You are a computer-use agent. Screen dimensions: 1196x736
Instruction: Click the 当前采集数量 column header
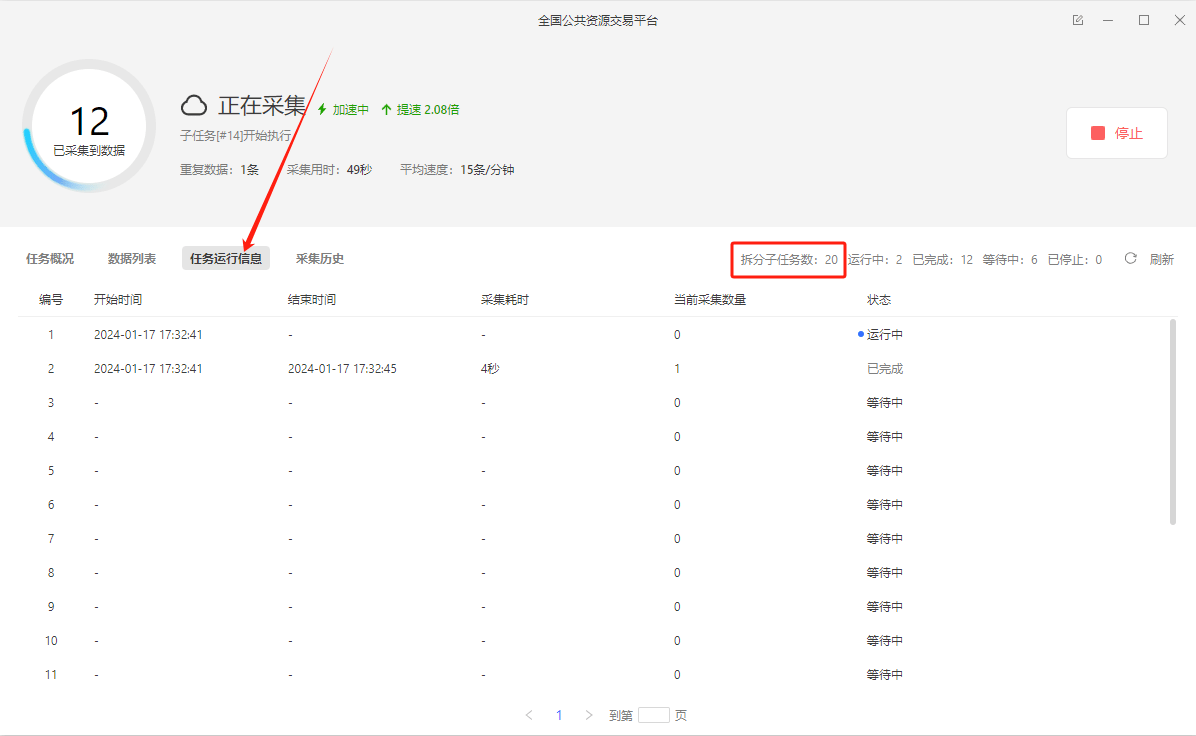pyautogui.click(x=709, y=300)
